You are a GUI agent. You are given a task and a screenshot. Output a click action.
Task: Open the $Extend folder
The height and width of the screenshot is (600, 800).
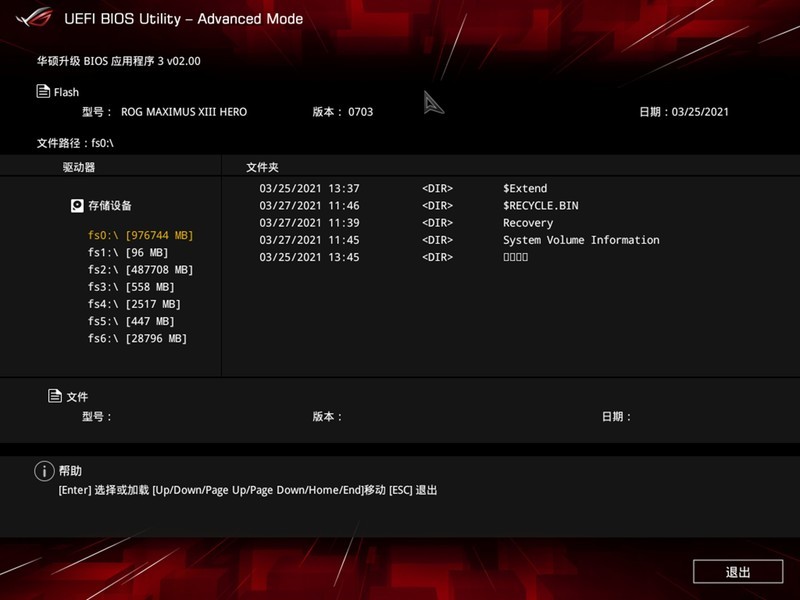pyautogui.click(x=524, y=188)
